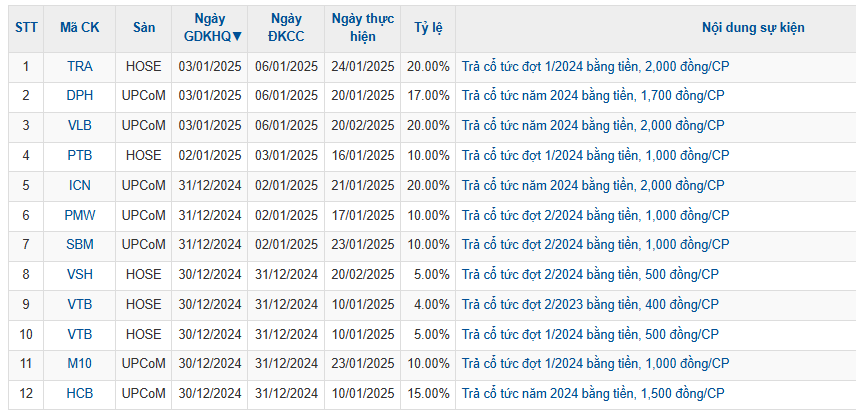The image size is (856, 415).
Task: Click the Mã CK column header
Action: click(x=80, y=28)
